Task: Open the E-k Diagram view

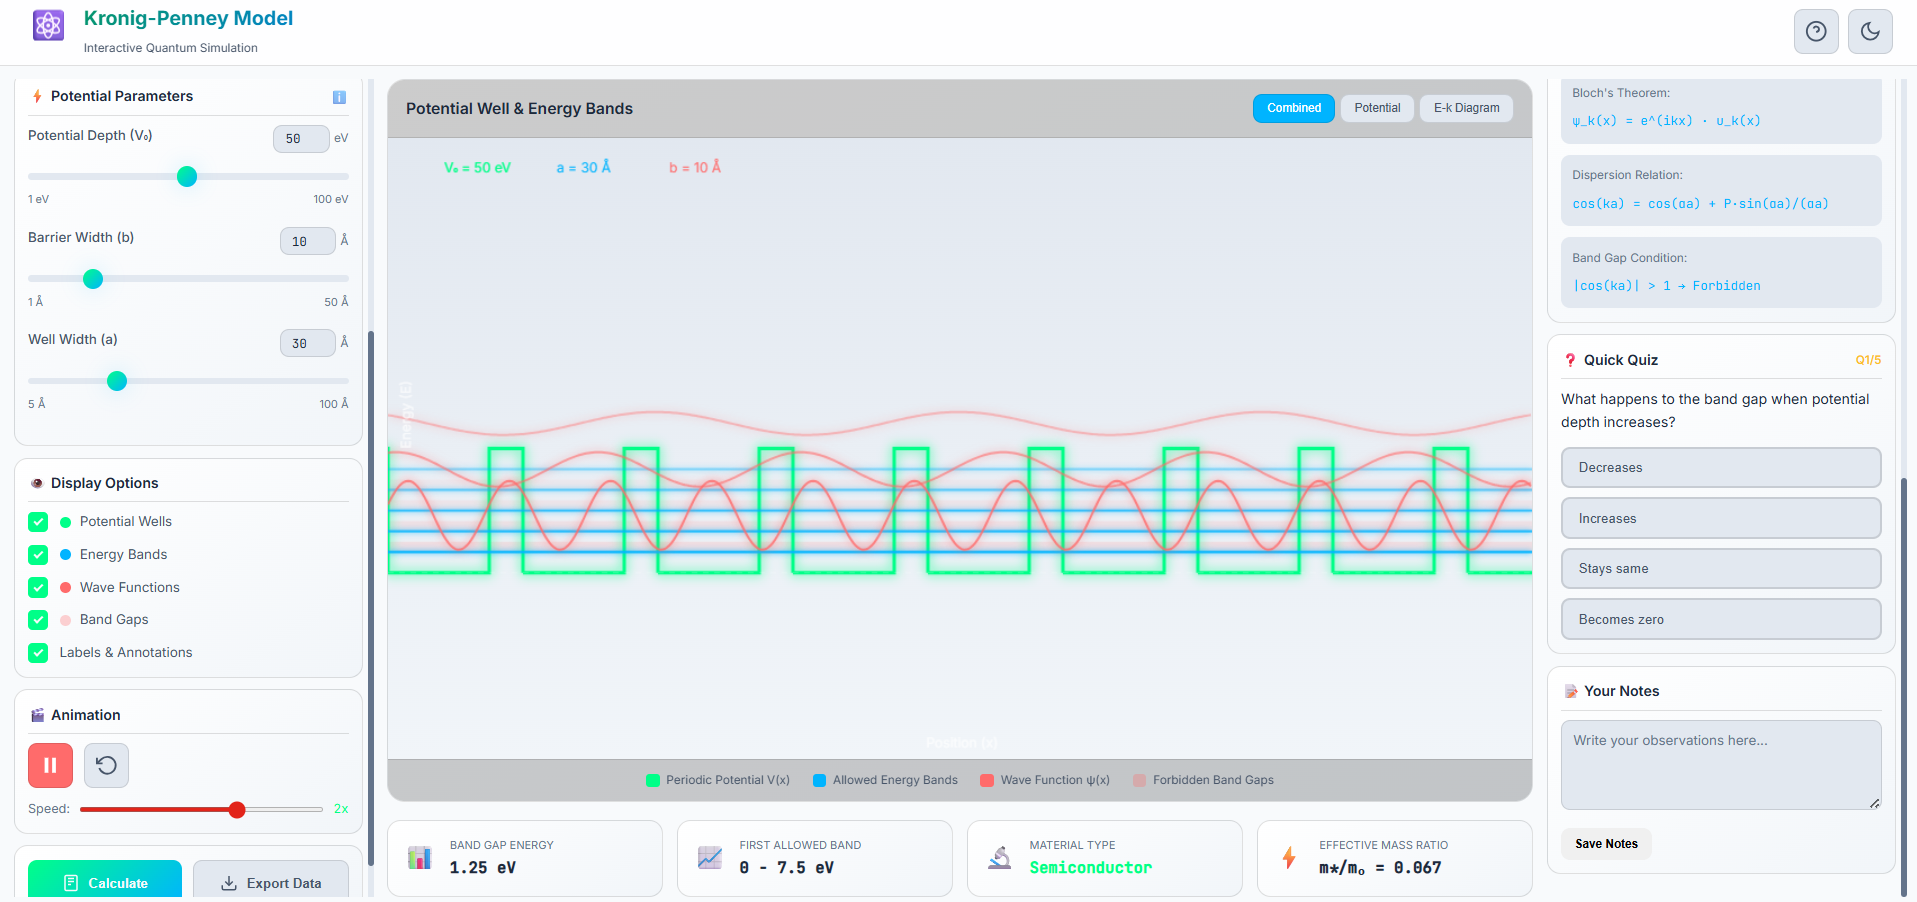Action: [x=1465, y=108]
